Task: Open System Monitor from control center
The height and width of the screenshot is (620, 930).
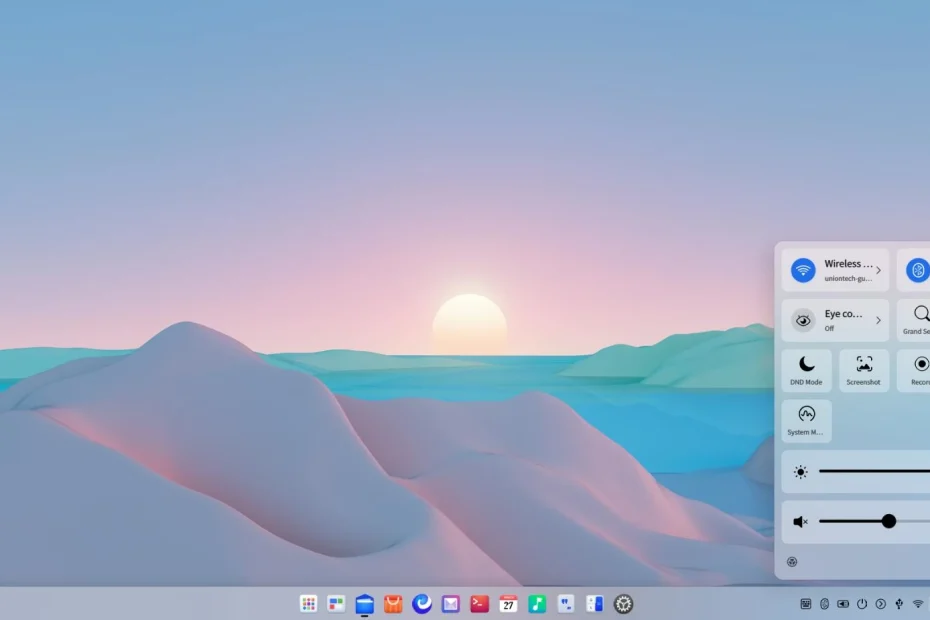Action: click(x=806, y=420)
